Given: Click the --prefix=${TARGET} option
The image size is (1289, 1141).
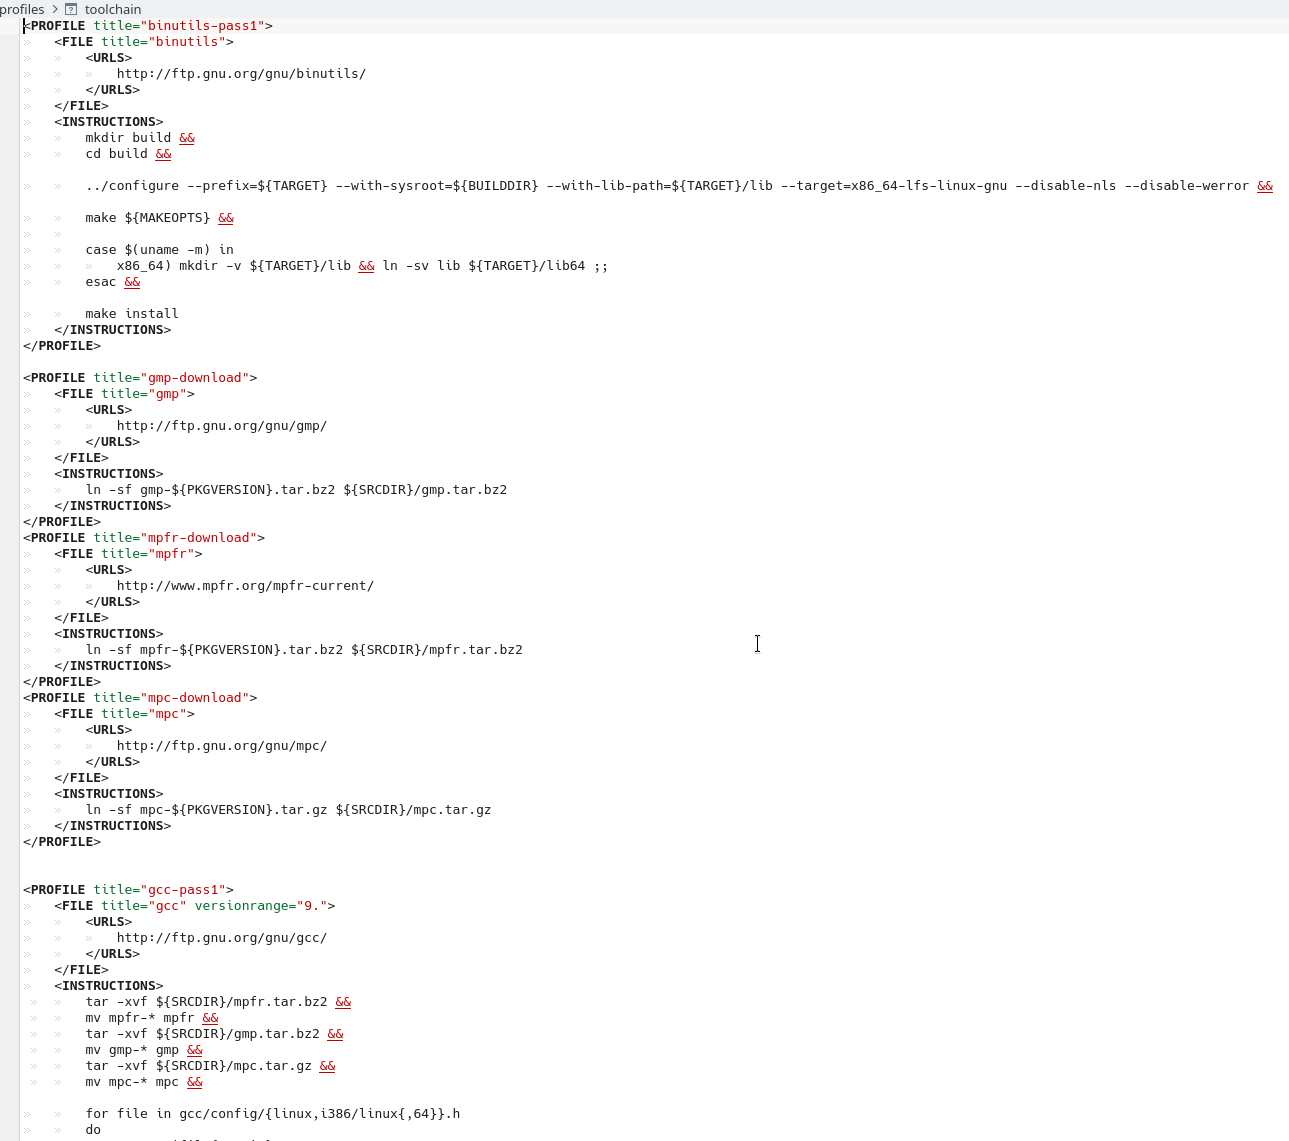Looking at the screenshot, I should click(257, 186).
